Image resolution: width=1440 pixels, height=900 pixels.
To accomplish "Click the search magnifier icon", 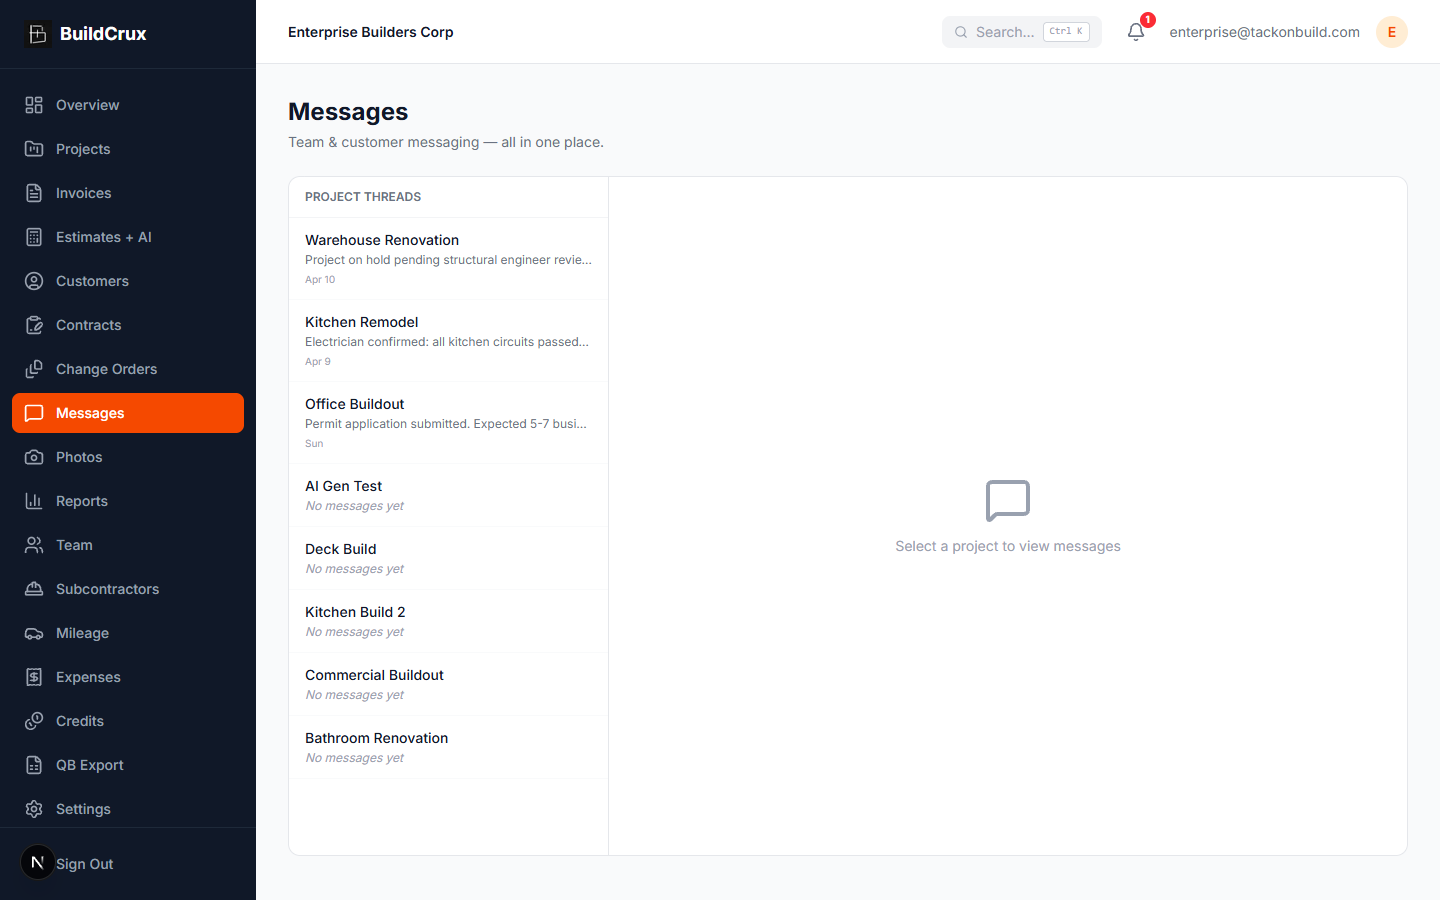I will click(961, 32).
